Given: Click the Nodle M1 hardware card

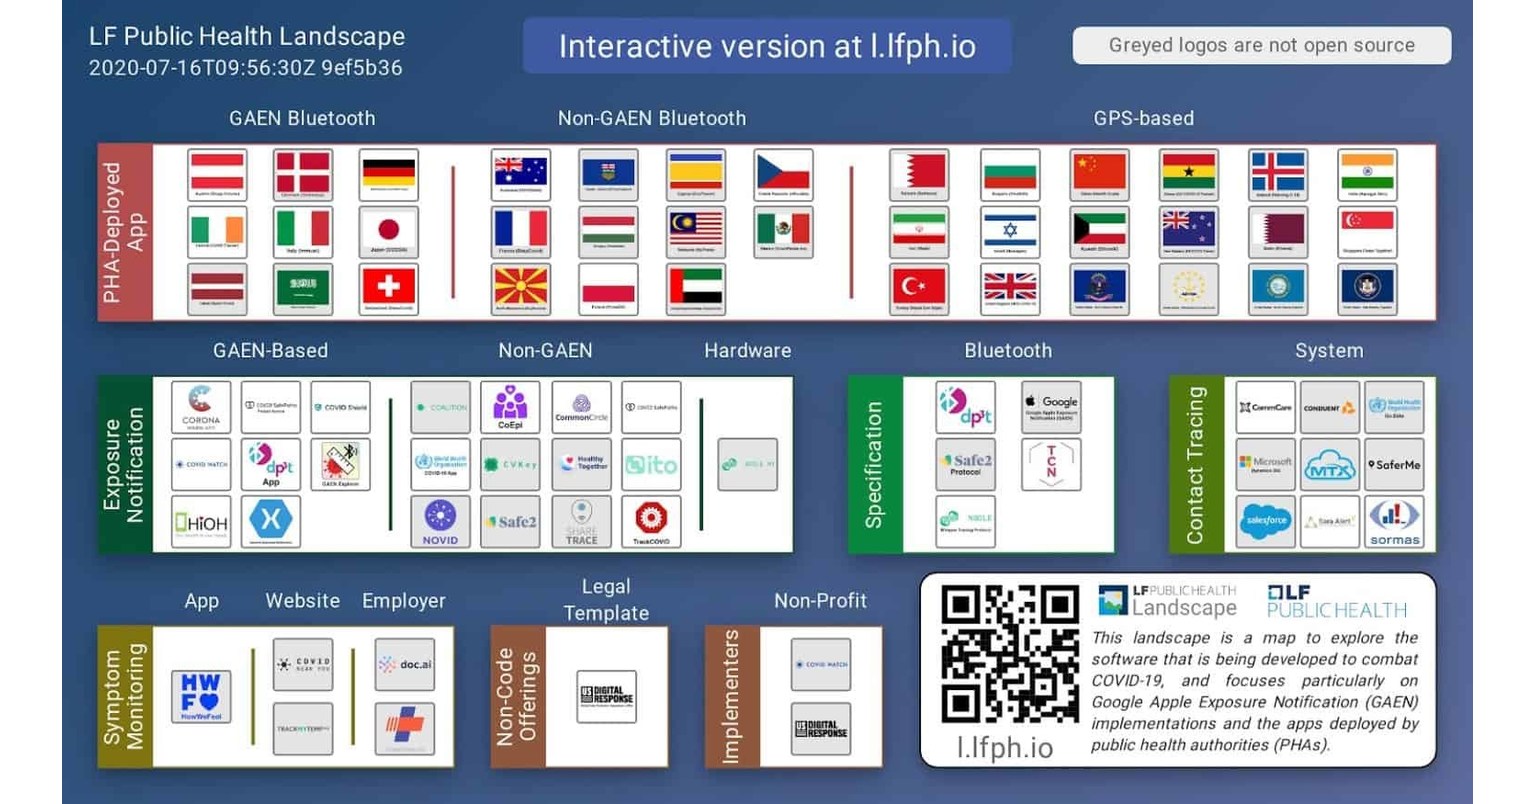Looking at the screenshot, I should coord(748,464).
